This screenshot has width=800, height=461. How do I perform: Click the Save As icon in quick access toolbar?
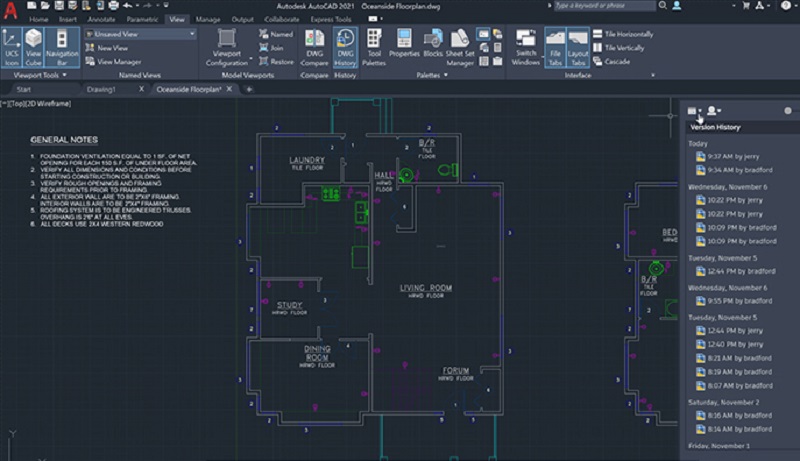tap(72, 6)
